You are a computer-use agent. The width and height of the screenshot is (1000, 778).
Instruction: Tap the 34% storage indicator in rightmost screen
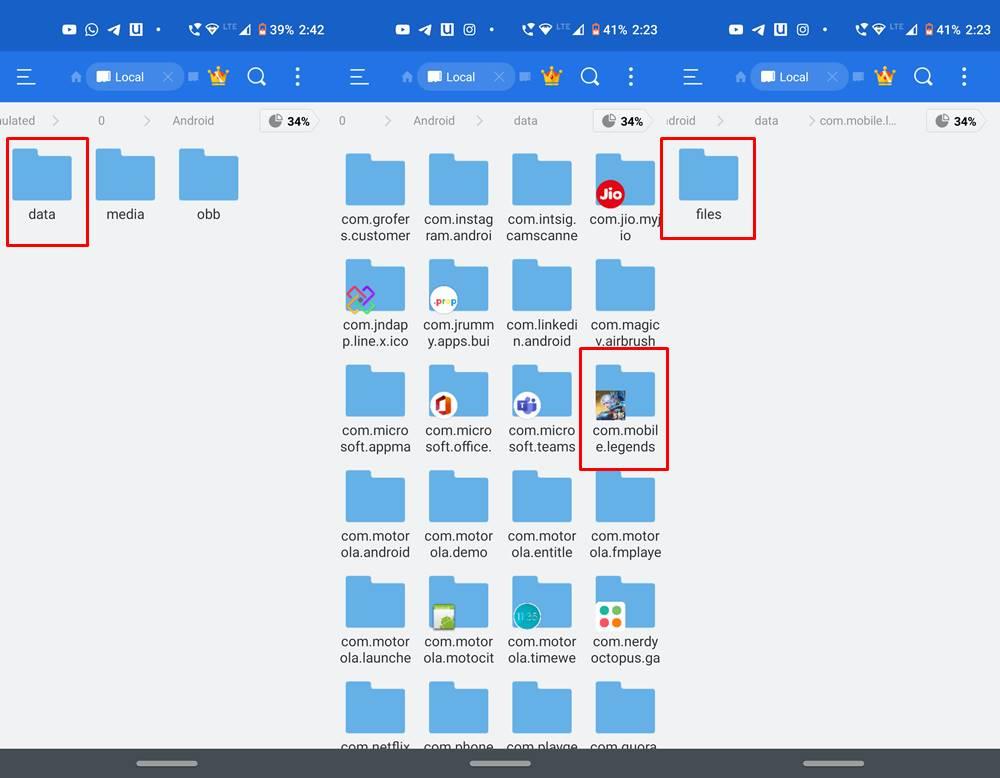click(x=954, y=121)
